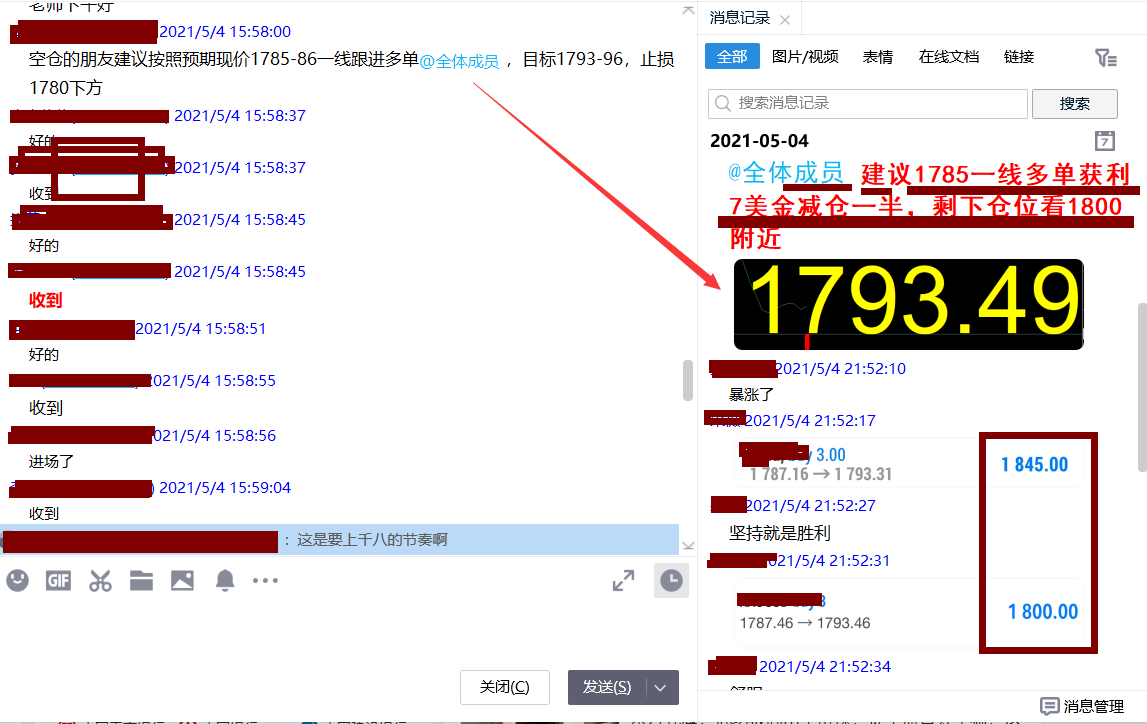Switch to 在线文档 tab
The image size is (1147, 724).
pos(949,56)
